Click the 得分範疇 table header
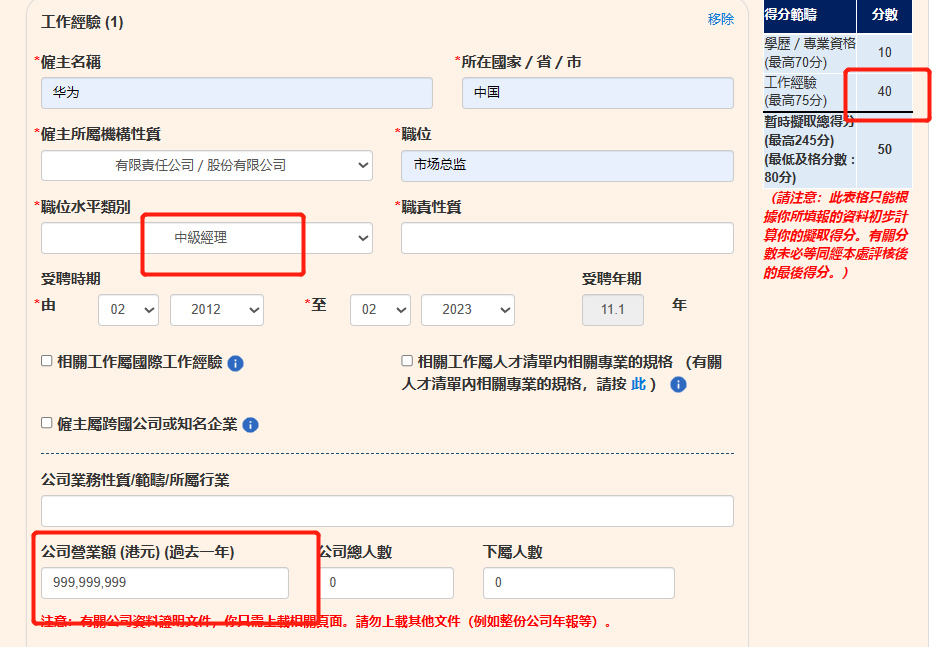 click(809, 15)
